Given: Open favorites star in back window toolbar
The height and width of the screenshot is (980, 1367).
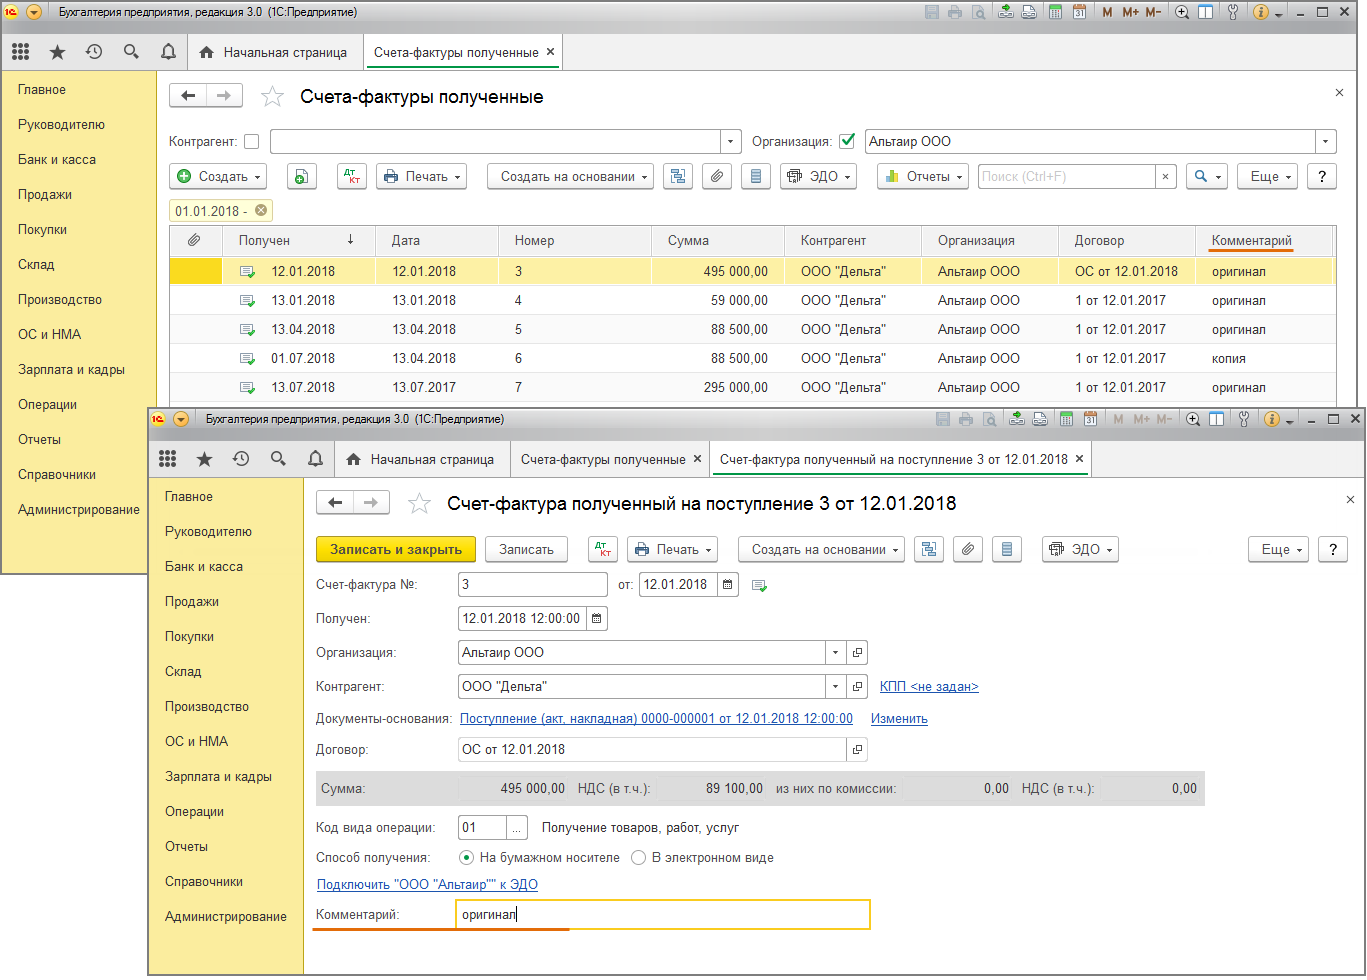Looking at the screenshot, I should click(x=57, y=52).
